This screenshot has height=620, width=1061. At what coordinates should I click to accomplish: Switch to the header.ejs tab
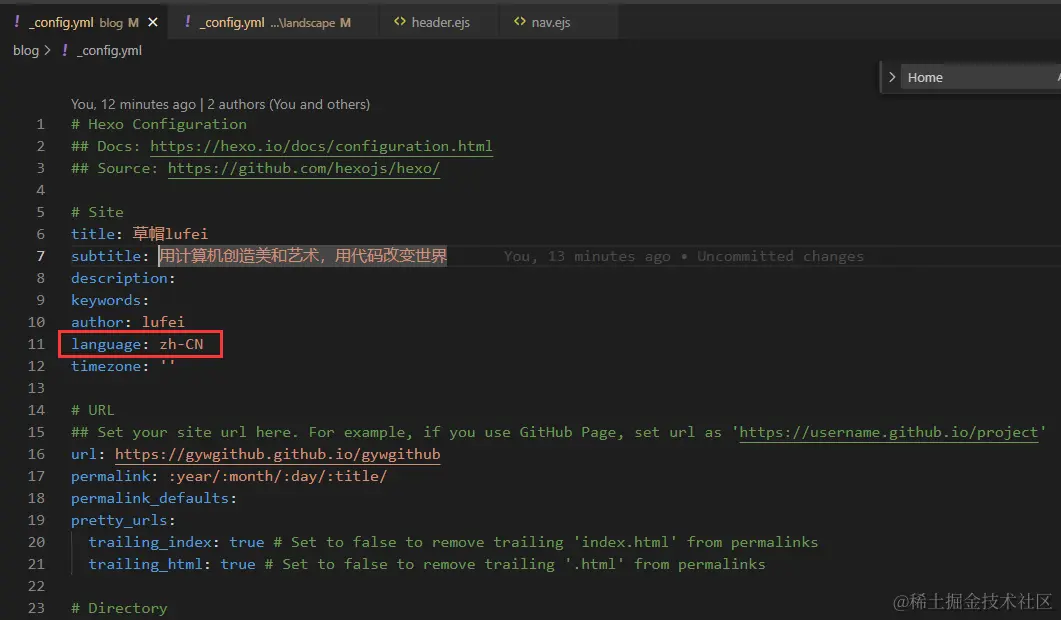tap(440, 22)
